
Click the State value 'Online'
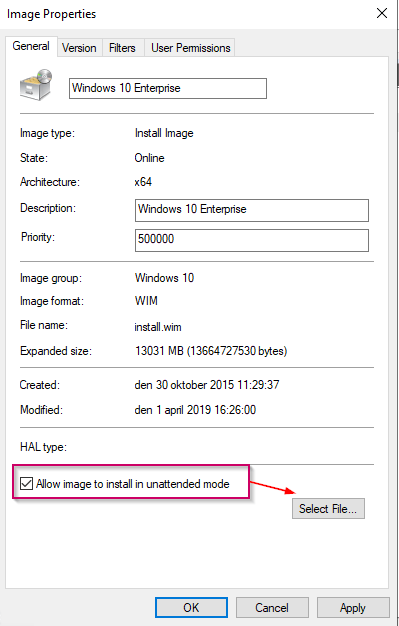tap(149, 158)
